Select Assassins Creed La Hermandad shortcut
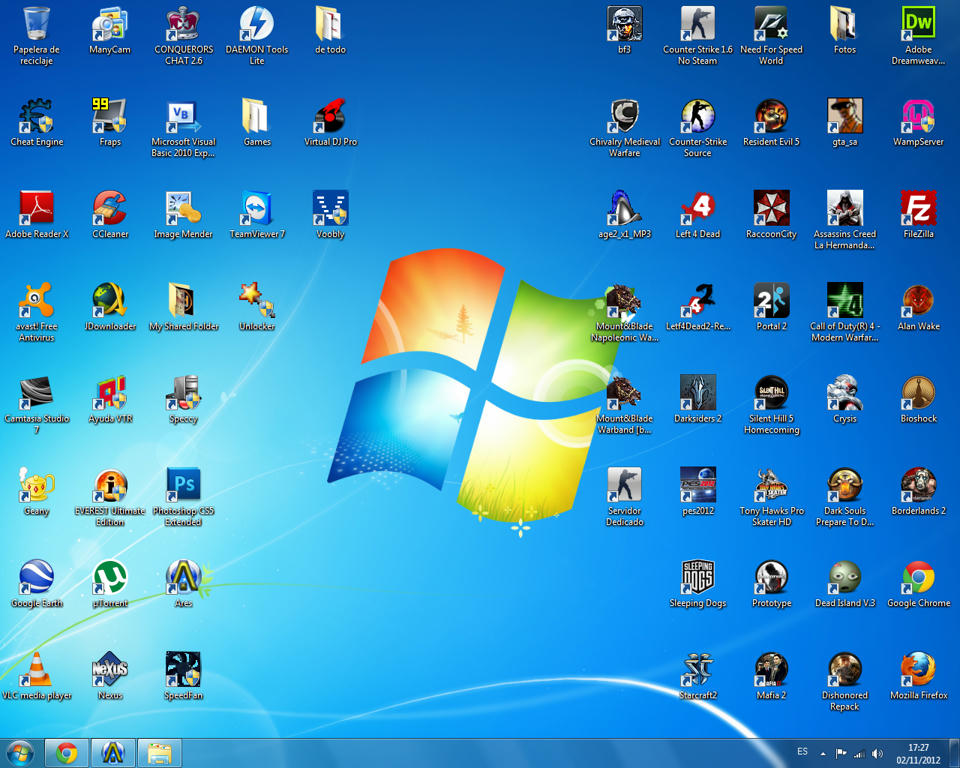960x768 pixels. (x=844, y=208)
